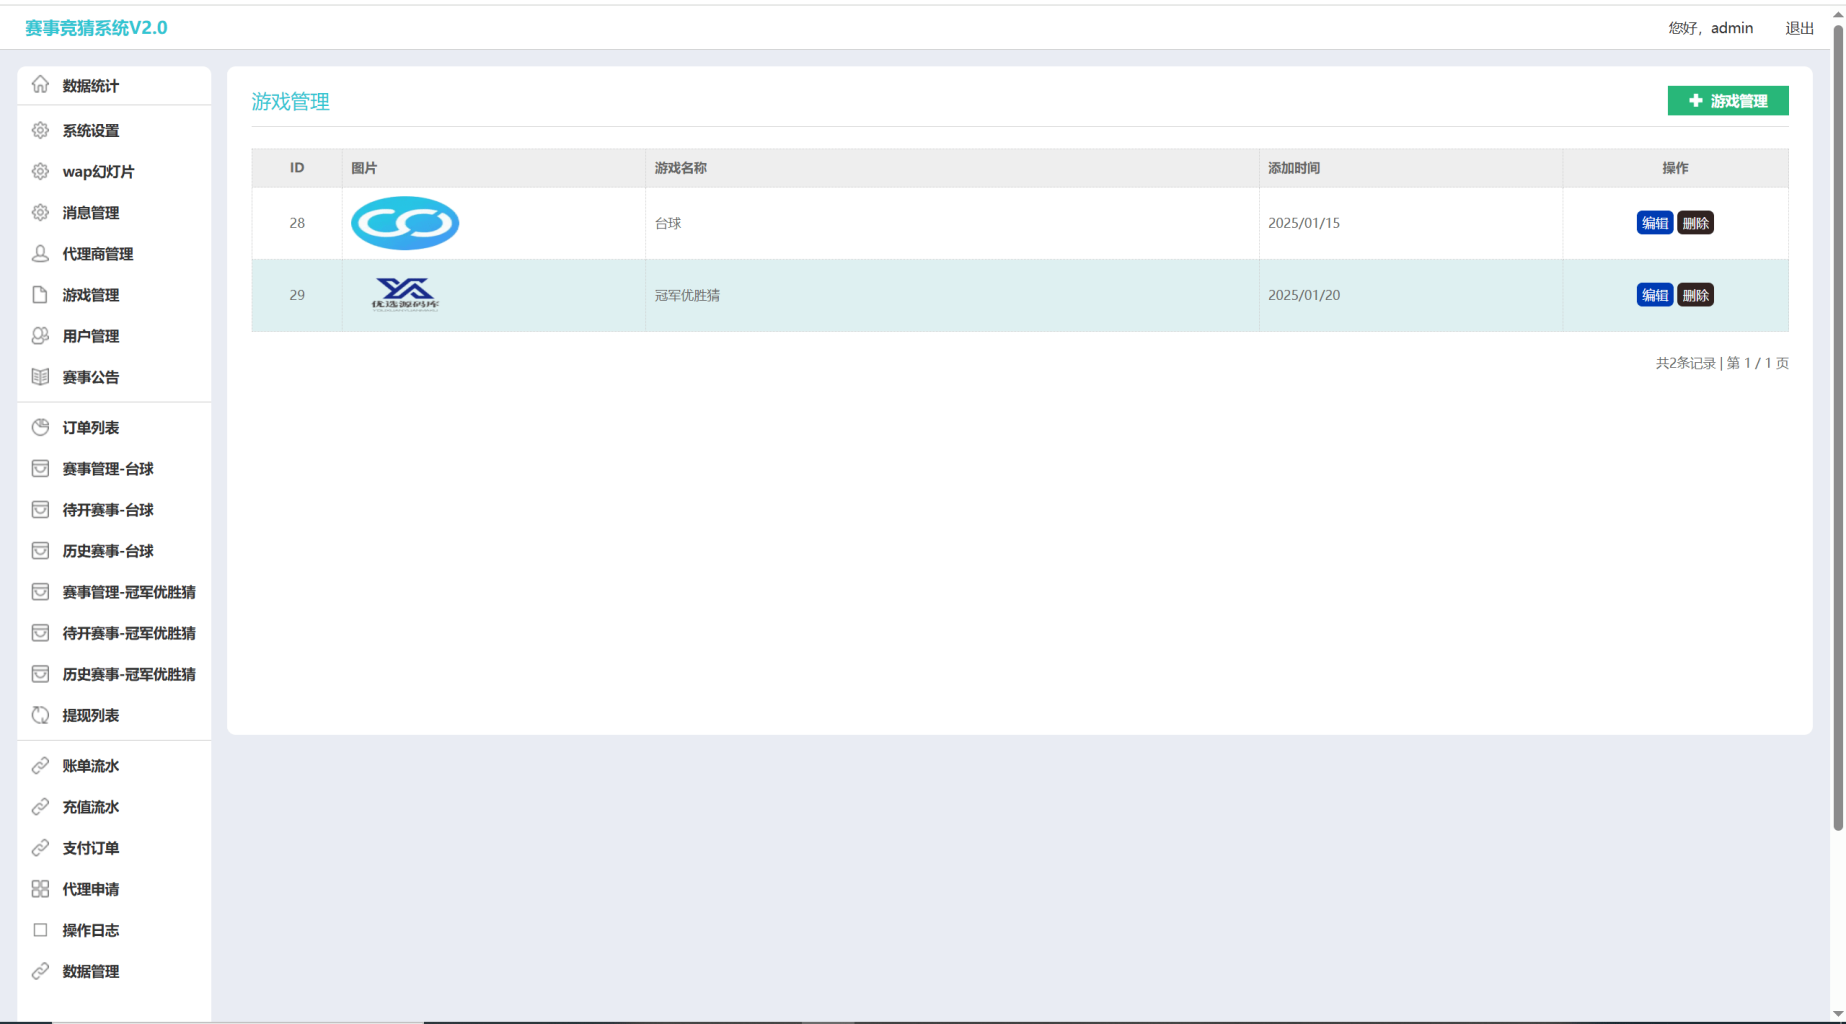The image size is (1846, 1024).
Task: Click the square icon beside 操作日志
Action: pyautogui.click(x=40, y=930)
